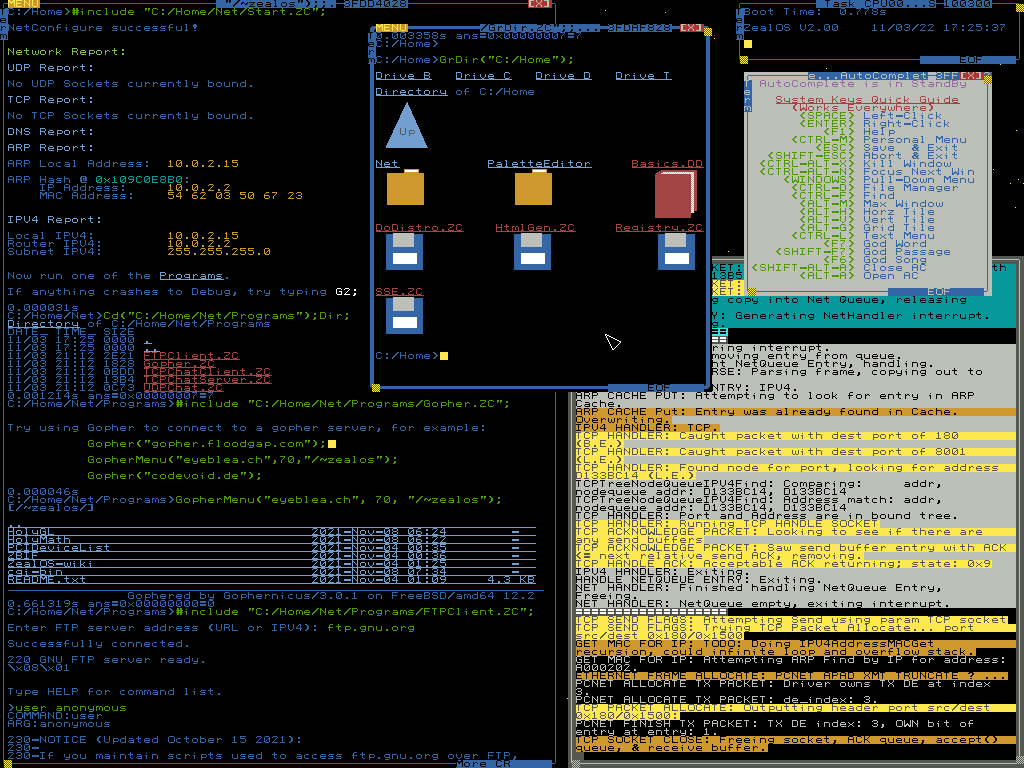Select the ZBIP gopher menu entry
The height and width of the screenshot is (768, 1024).
point(272,556)
